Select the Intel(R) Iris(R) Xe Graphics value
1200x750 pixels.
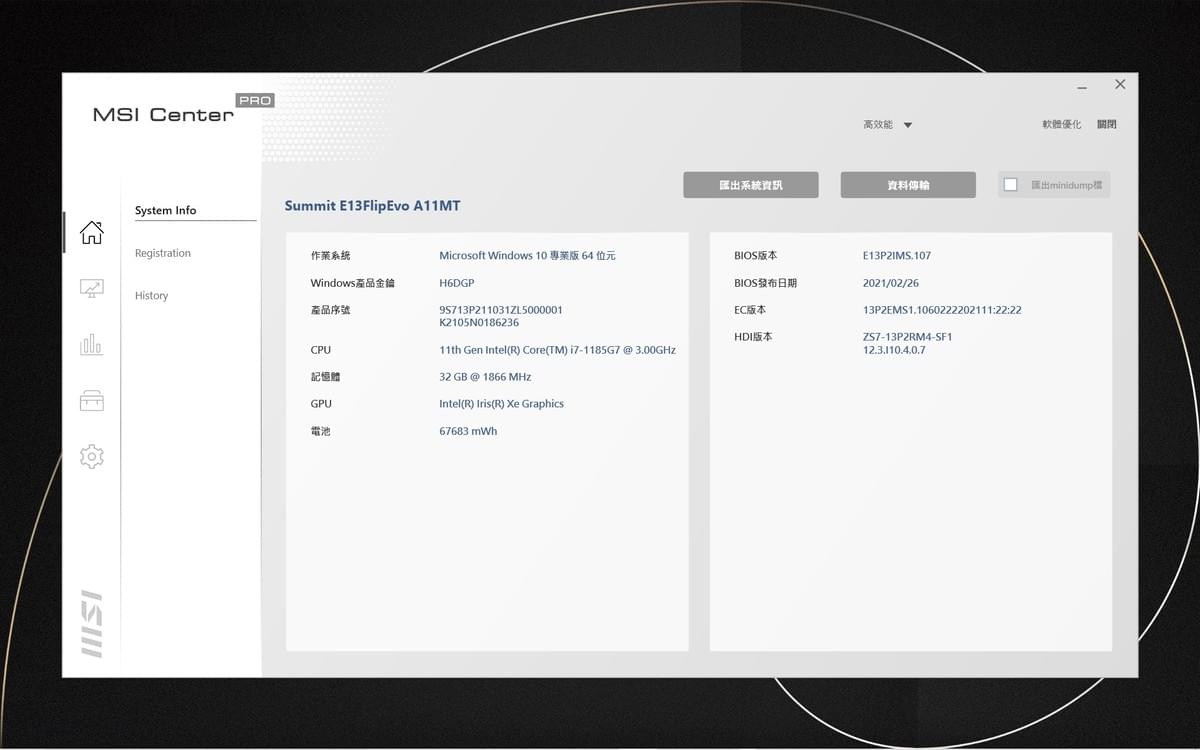[x=501, y=404]
